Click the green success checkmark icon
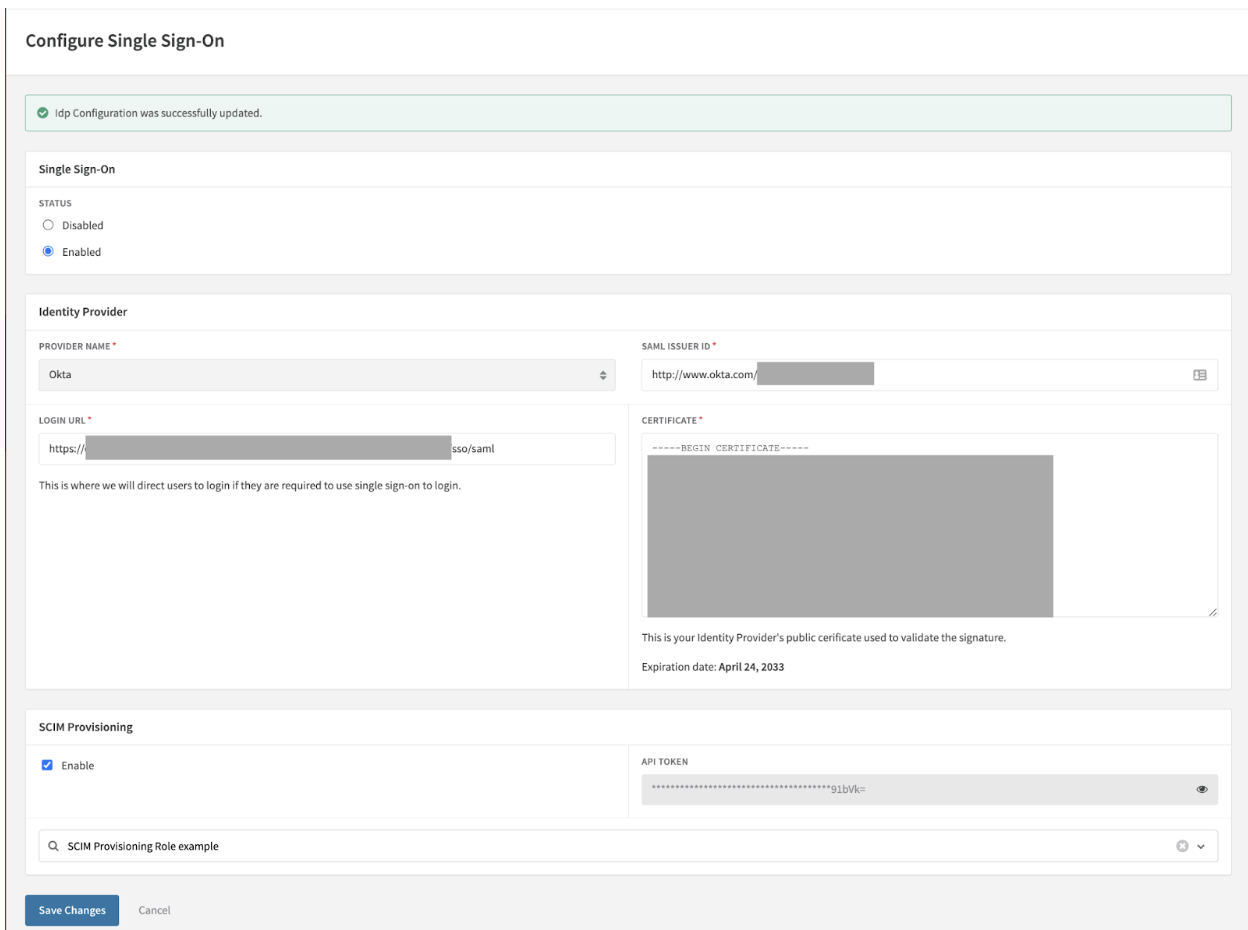 (41, 113)
